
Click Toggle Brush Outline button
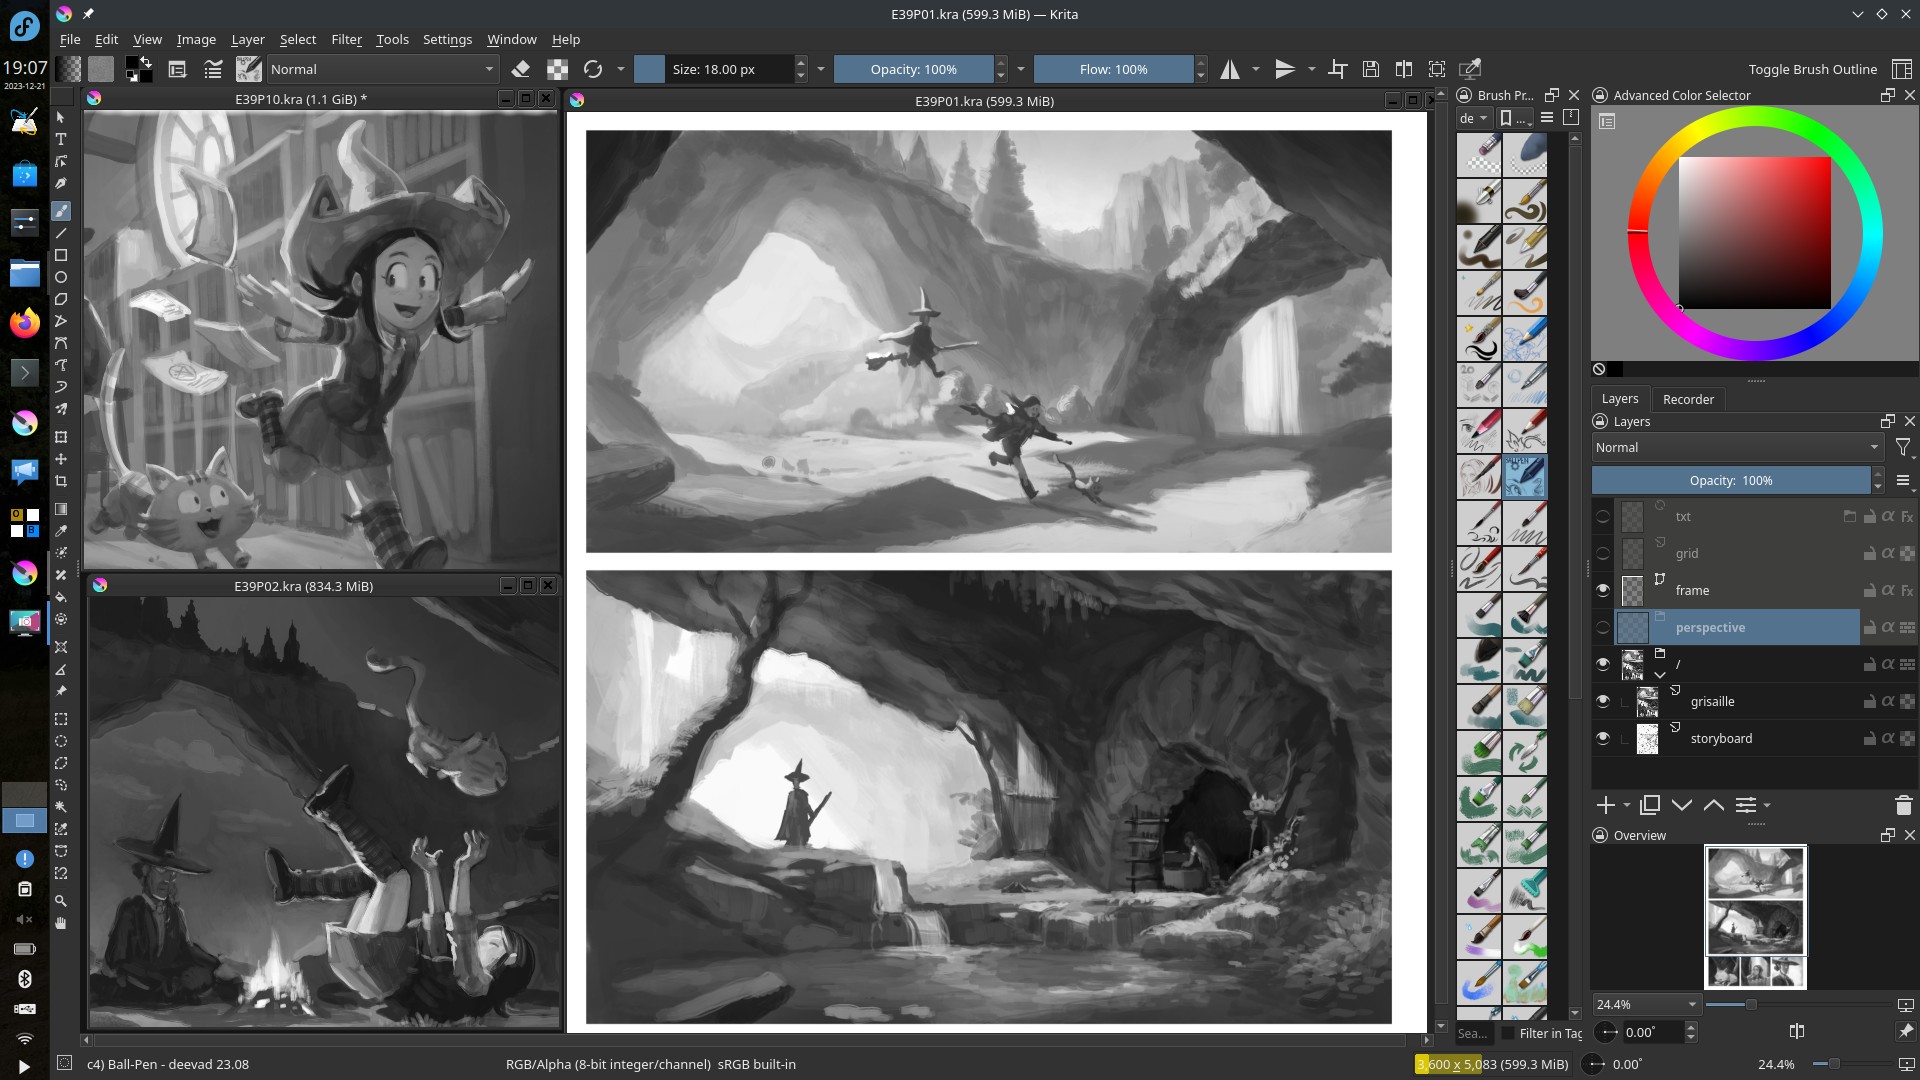[1812, 69]
